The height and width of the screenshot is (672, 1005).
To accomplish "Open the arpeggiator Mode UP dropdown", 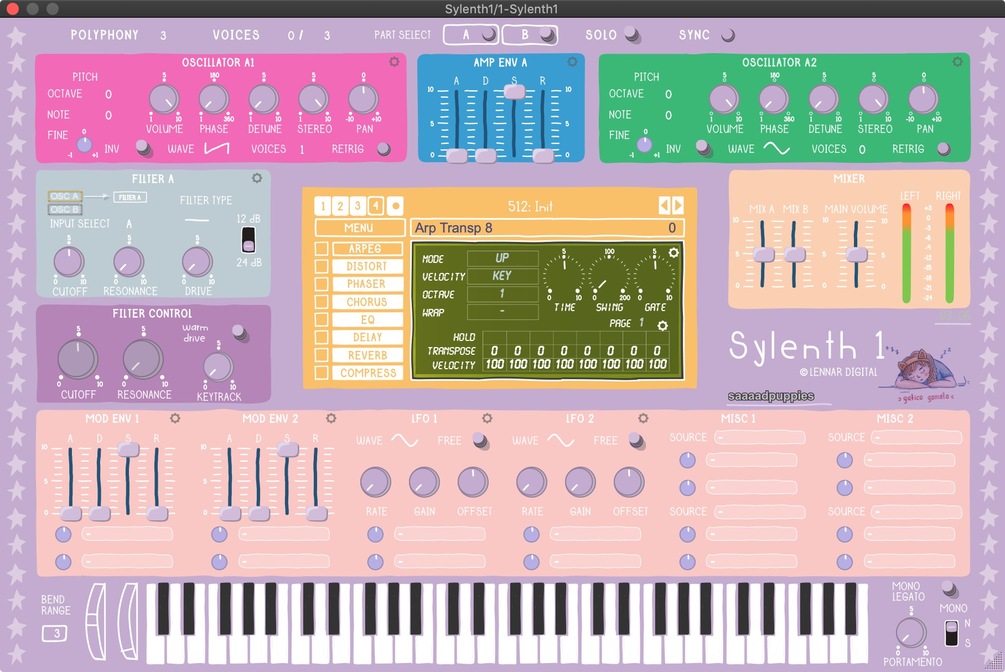I will click(x=502, y=258).
